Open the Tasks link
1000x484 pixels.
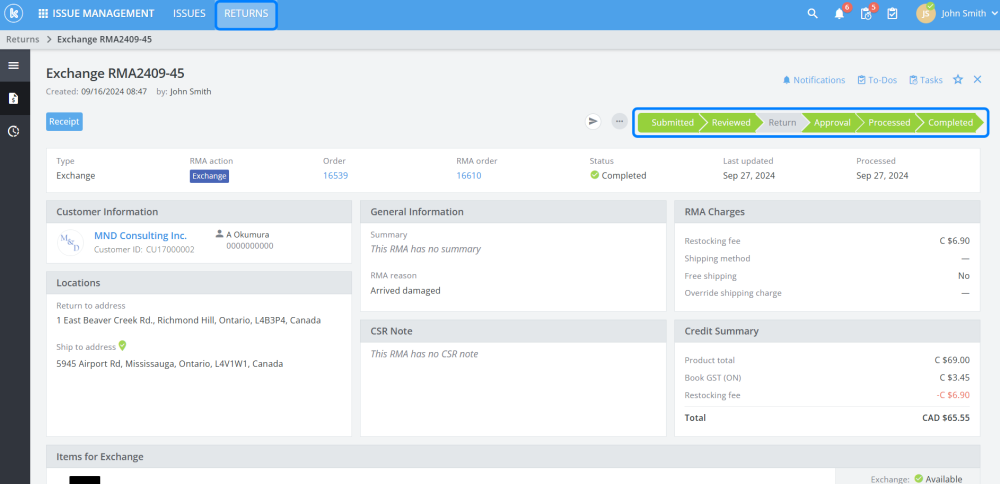926,80
